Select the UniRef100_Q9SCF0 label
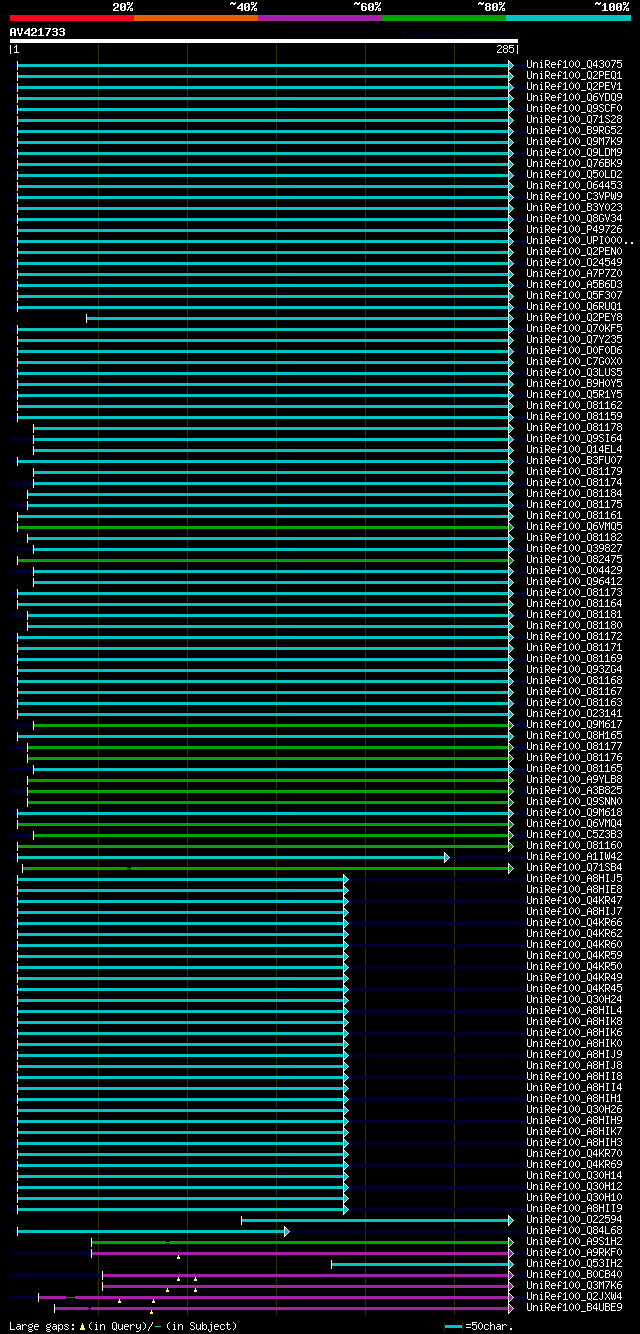 click(x=574, y=108)
